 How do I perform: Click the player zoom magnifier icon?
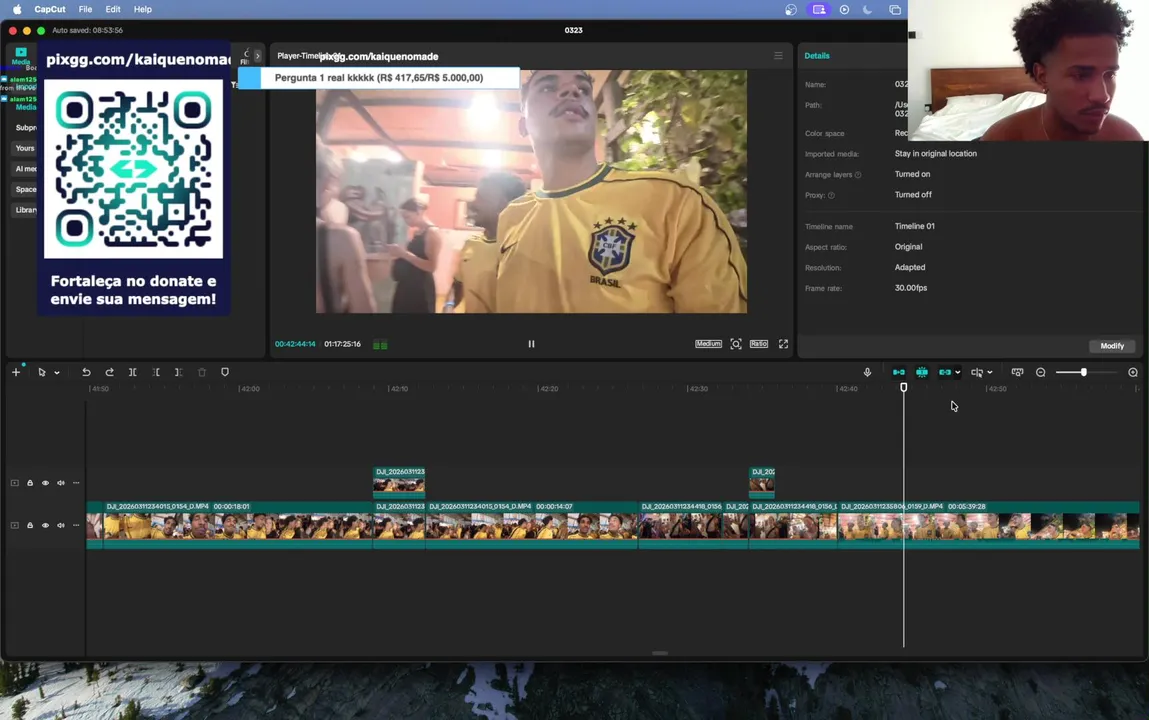pyautogui.click(x=736, y=344)
